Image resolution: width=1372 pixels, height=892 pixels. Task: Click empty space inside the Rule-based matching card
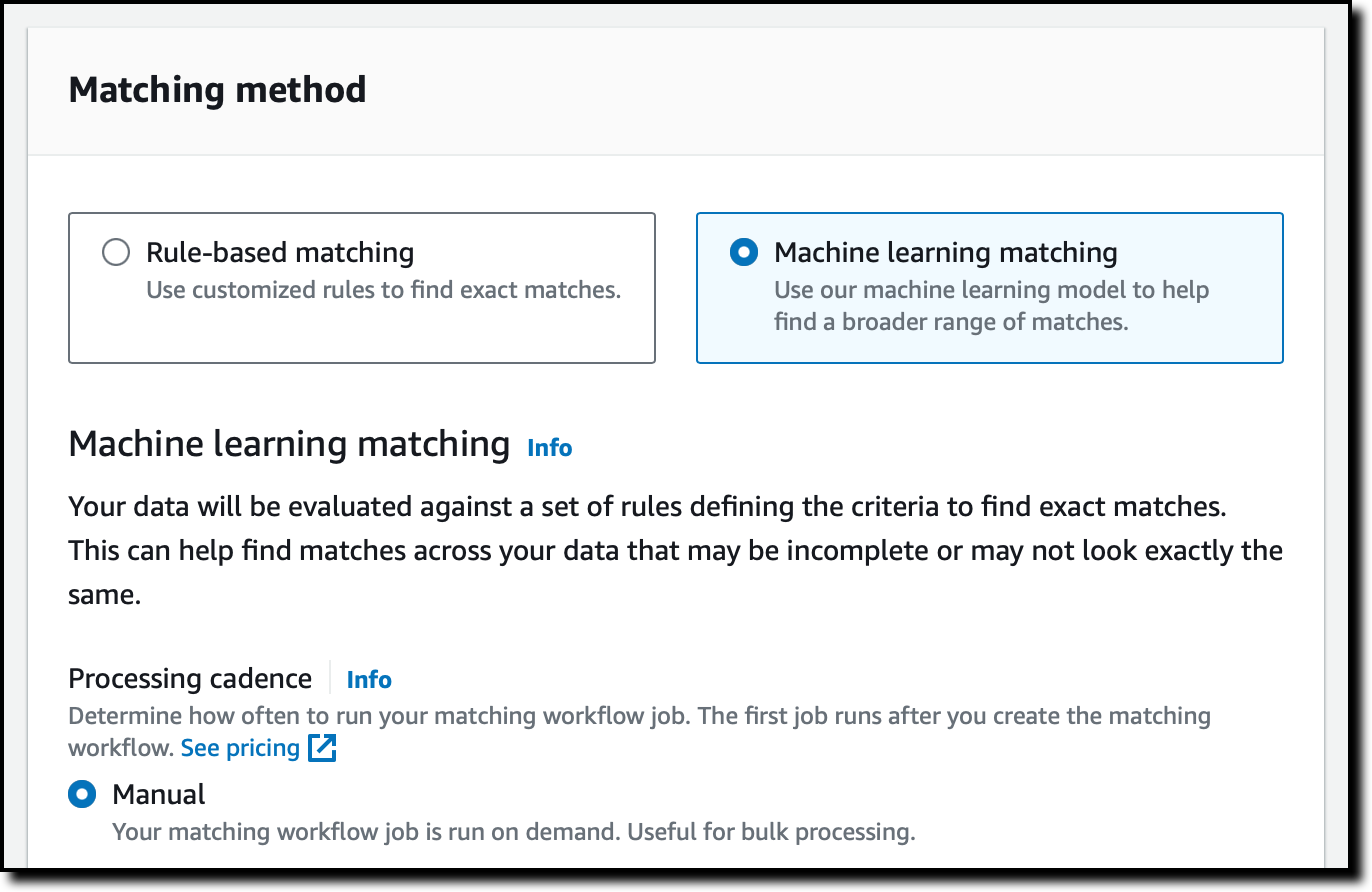click(360, 335)
